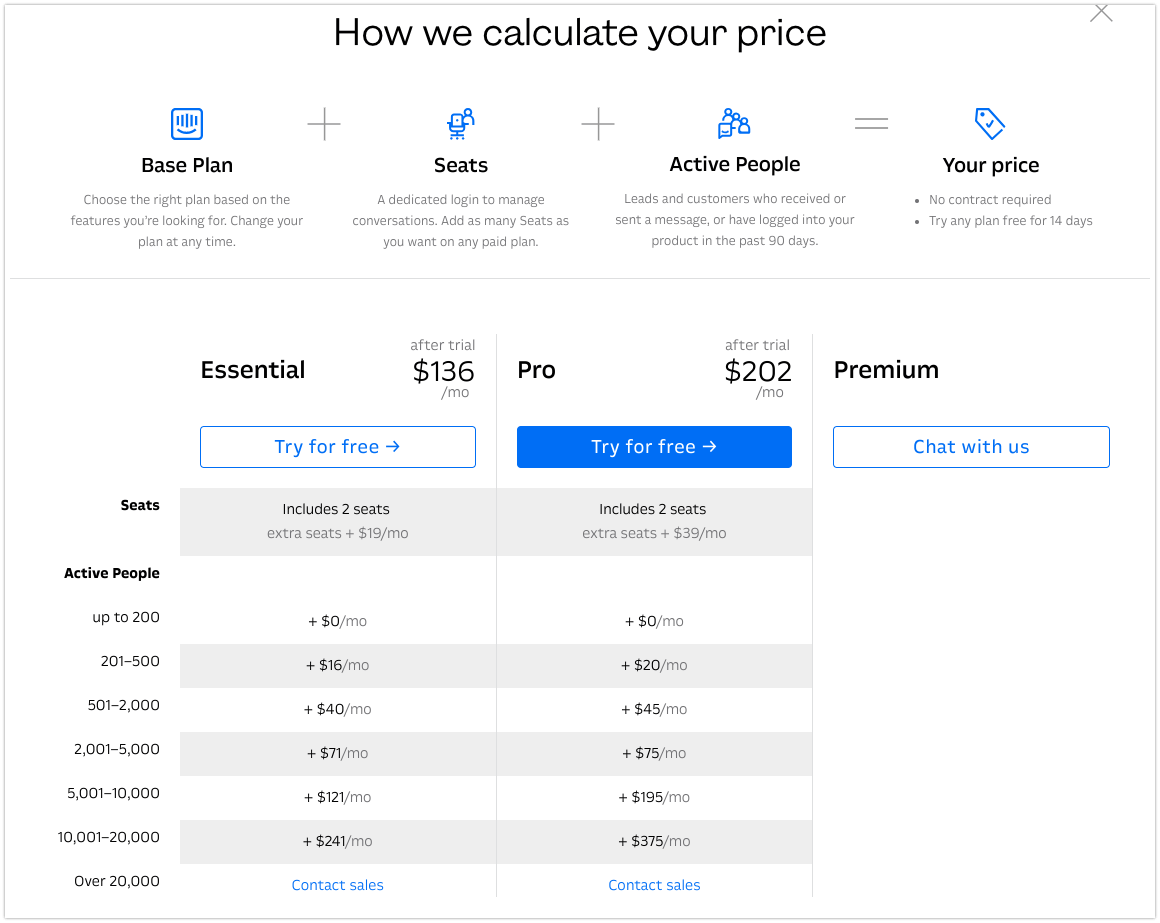
Task: Close the pricing dialog with the X
Action: coord(1101,13)
